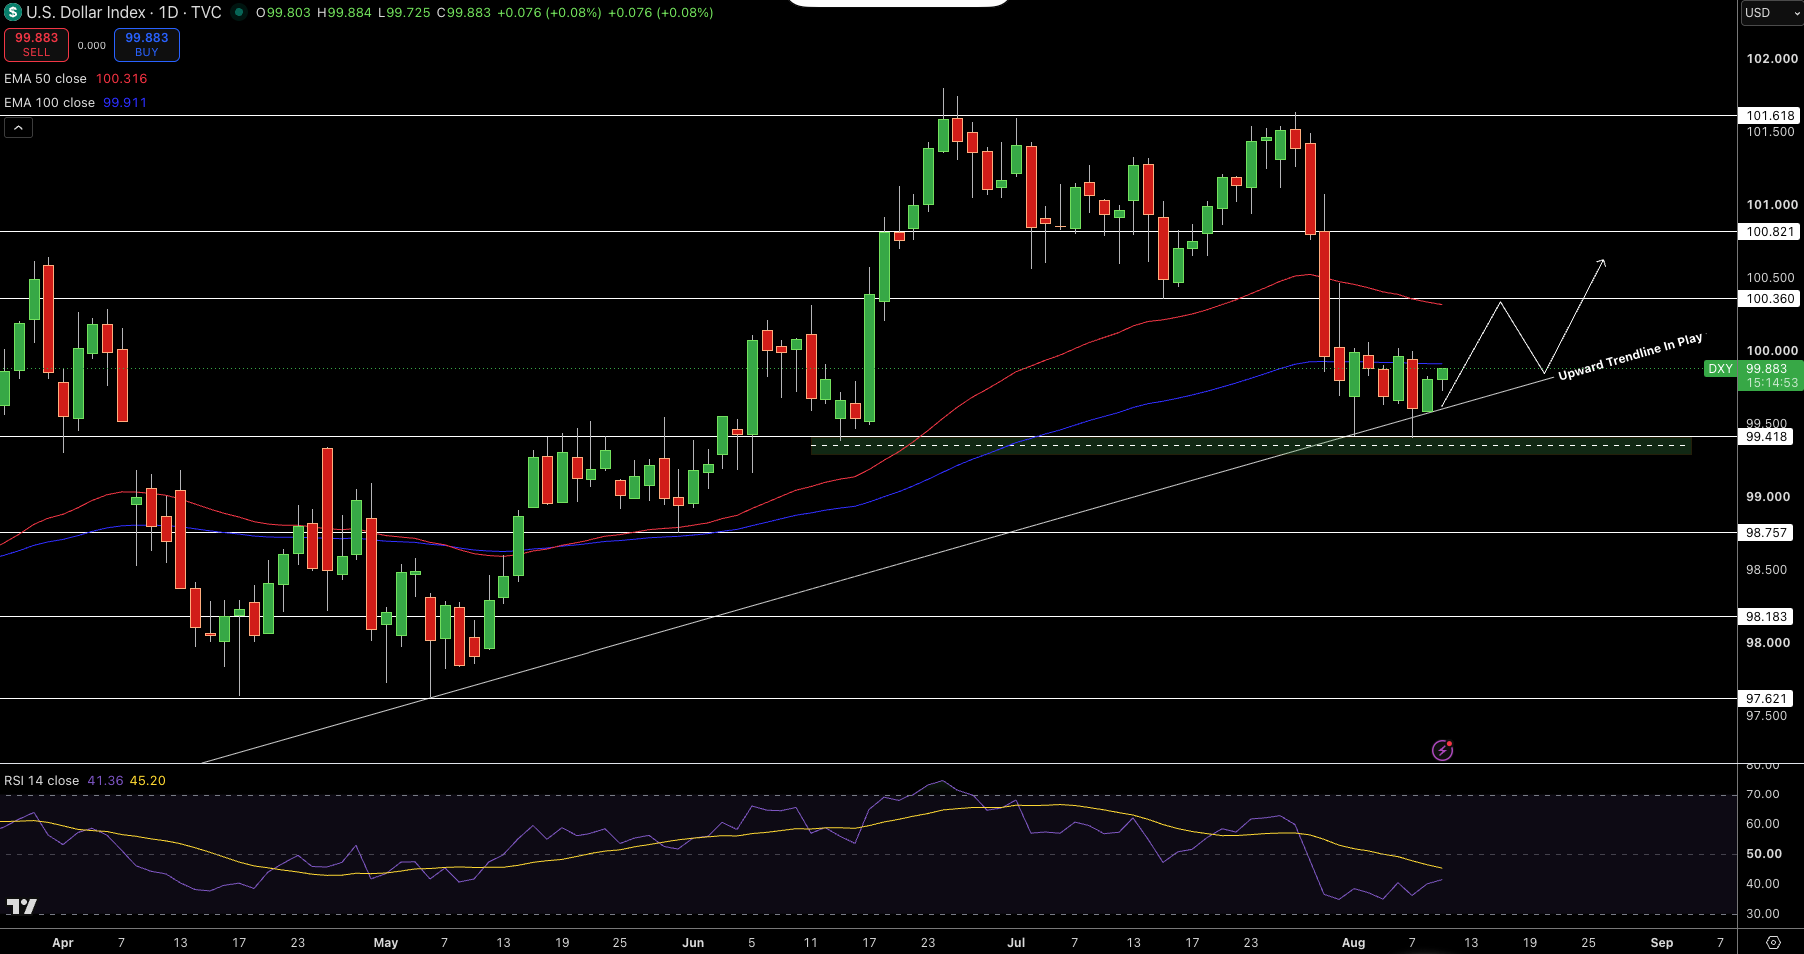
Task: Click the 99.000 price scale value
Action: coord(1768,497)
